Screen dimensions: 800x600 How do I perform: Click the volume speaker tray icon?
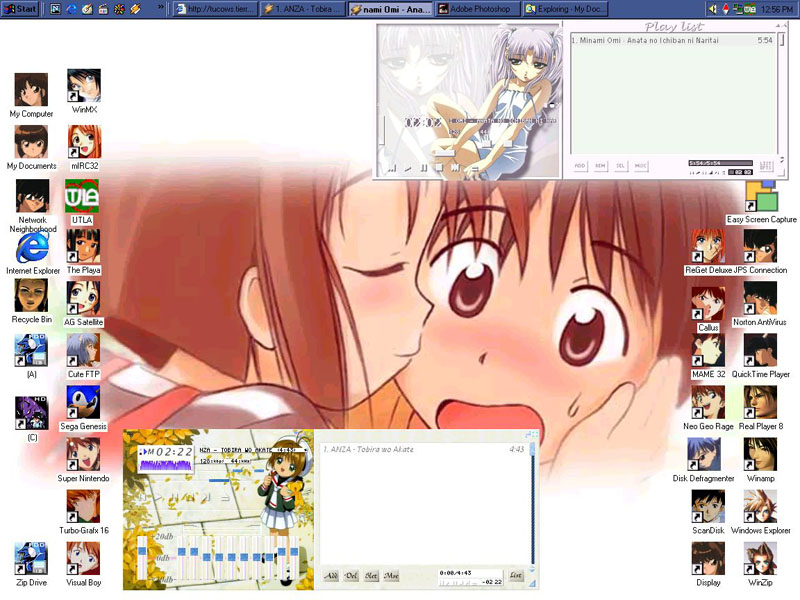point(713,9)
